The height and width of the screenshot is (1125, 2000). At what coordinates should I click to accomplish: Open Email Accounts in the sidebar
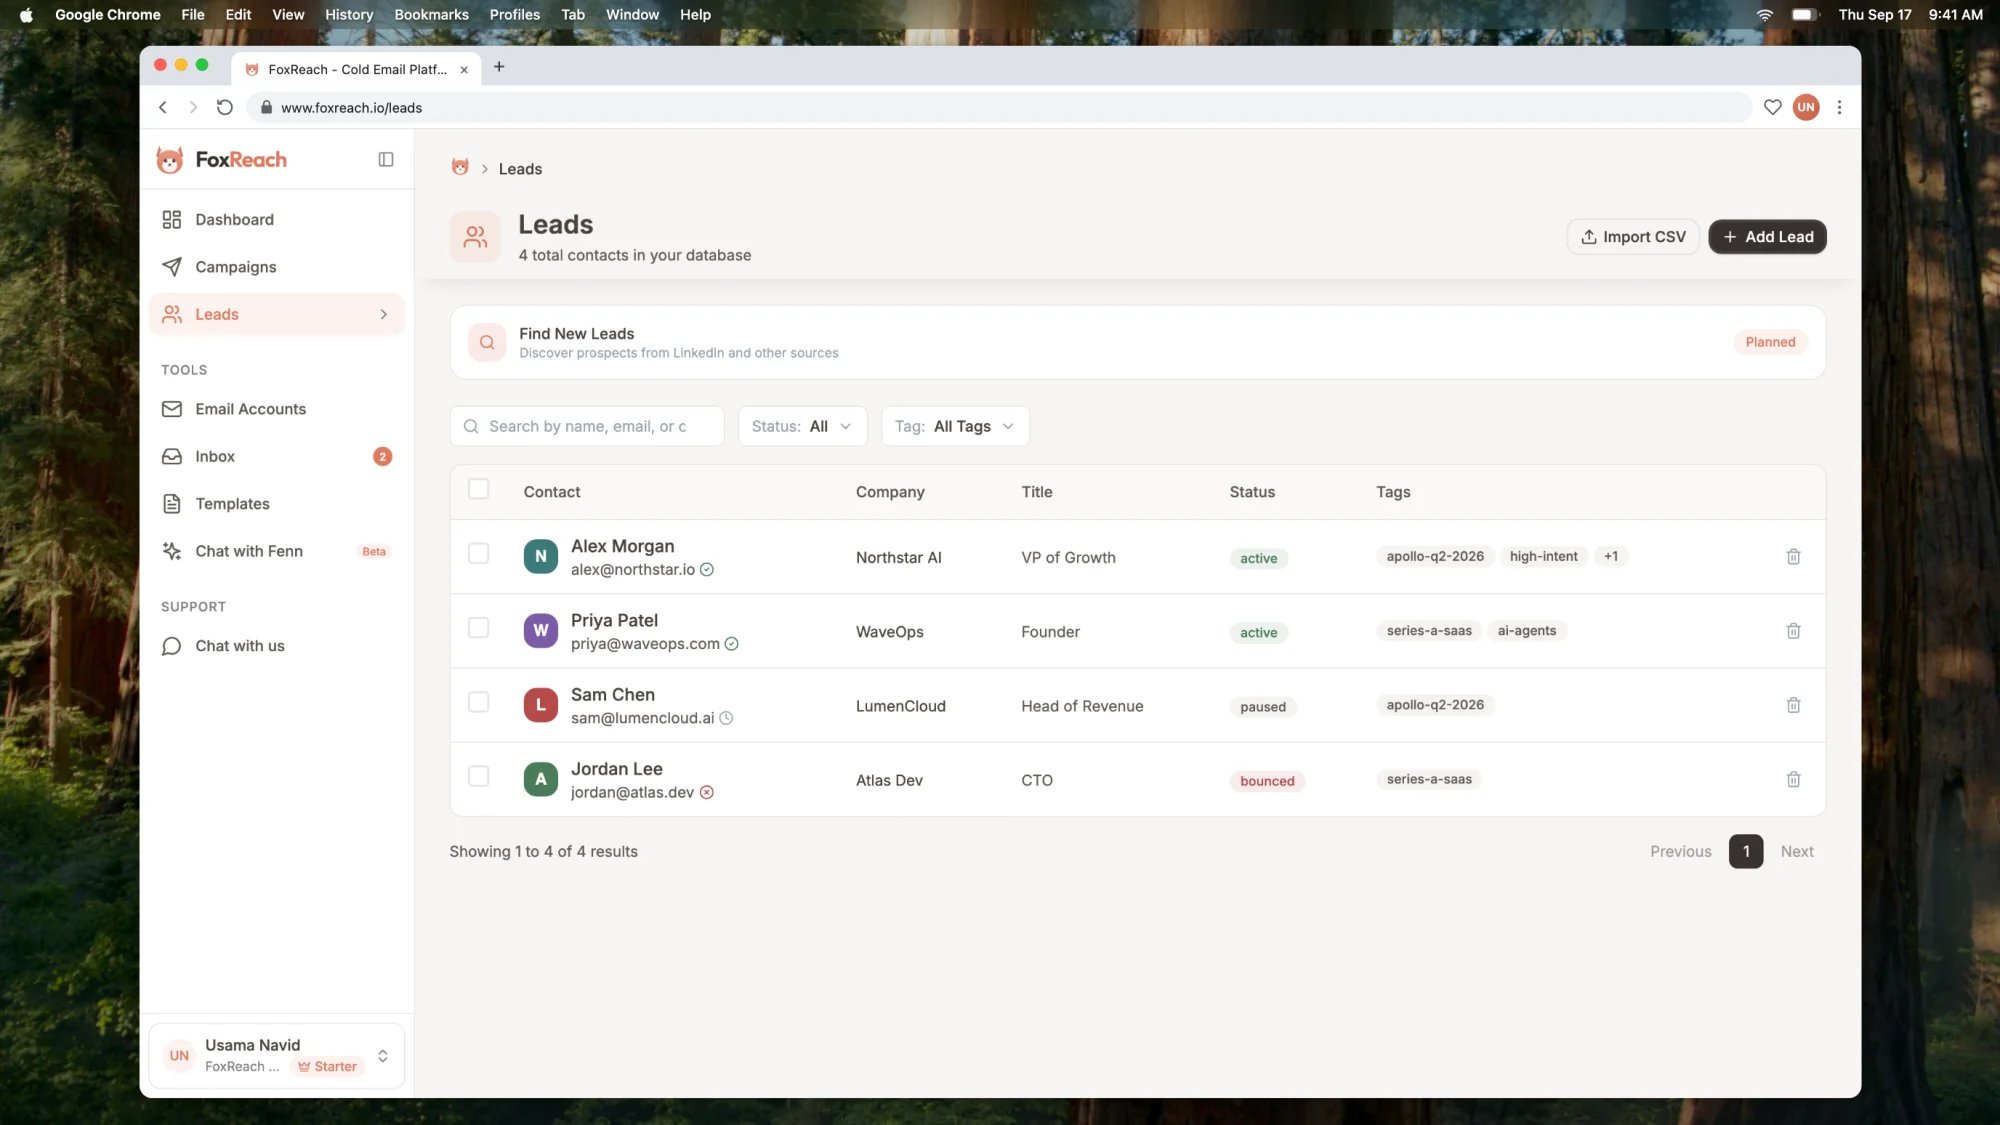[x=277, y=409]
